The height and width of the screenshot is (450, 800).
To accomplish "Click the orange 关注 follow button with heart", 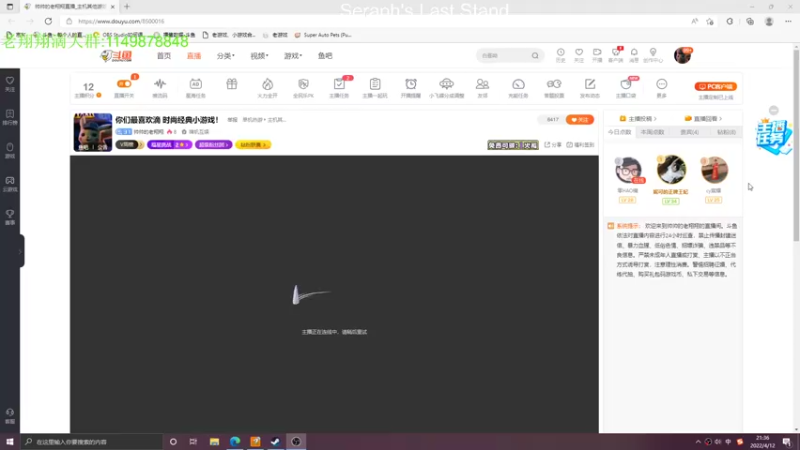I will (x=580, y=119).
